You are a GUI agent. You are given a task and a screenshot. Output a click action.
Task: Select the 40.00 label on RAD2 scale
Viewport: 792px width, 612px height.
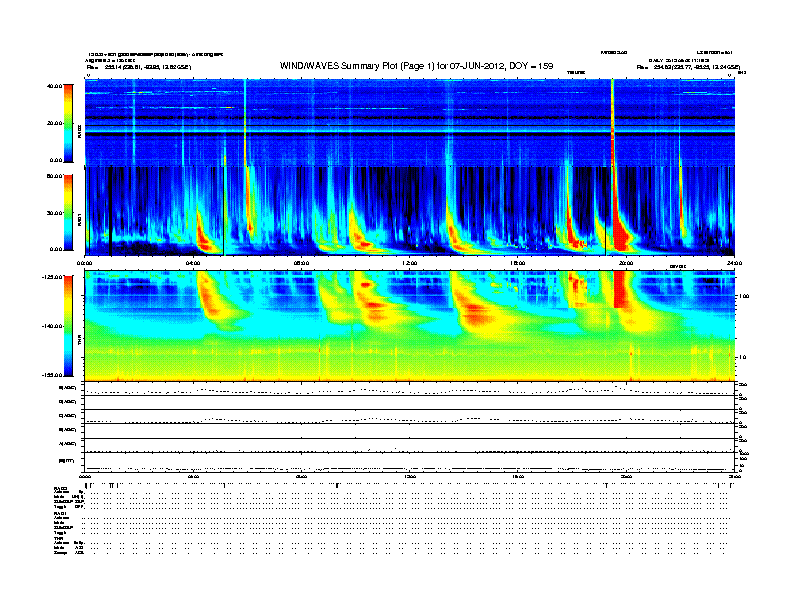54,86
